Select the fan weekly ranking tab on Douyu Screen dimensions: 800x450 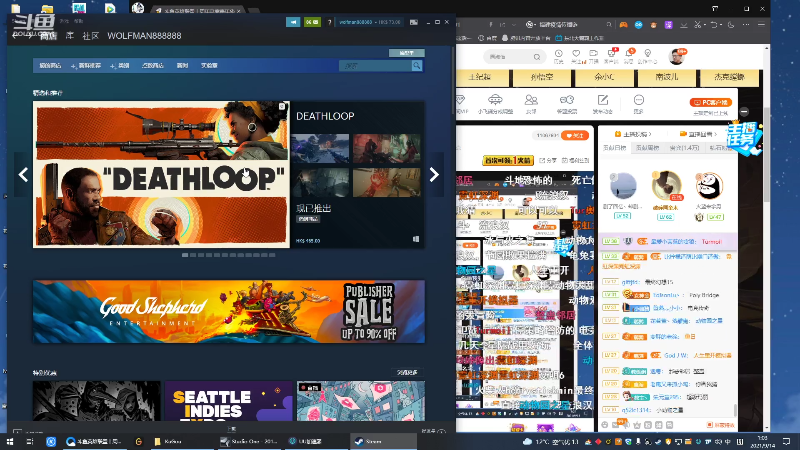[647, 148]
